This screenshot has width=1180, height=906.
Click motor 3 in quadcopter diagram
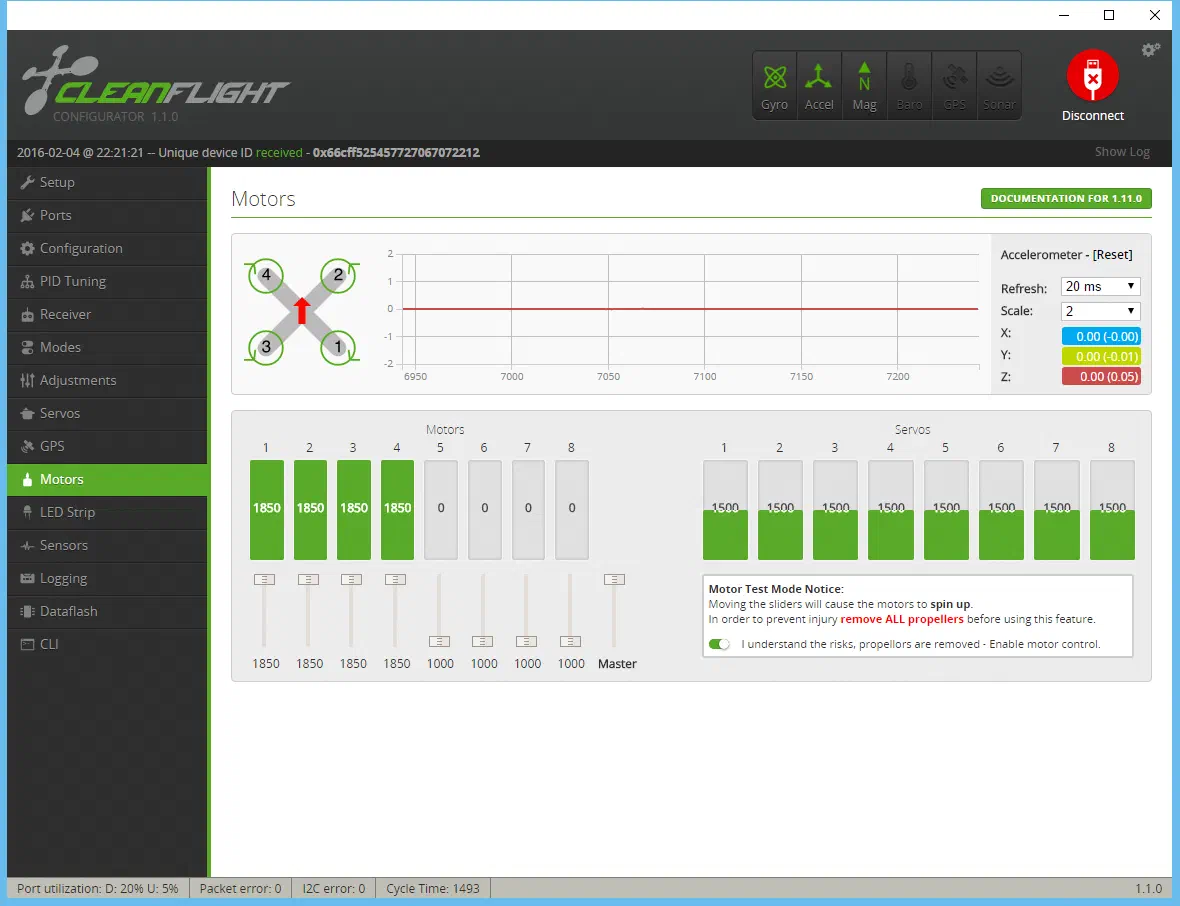point(266,347)
